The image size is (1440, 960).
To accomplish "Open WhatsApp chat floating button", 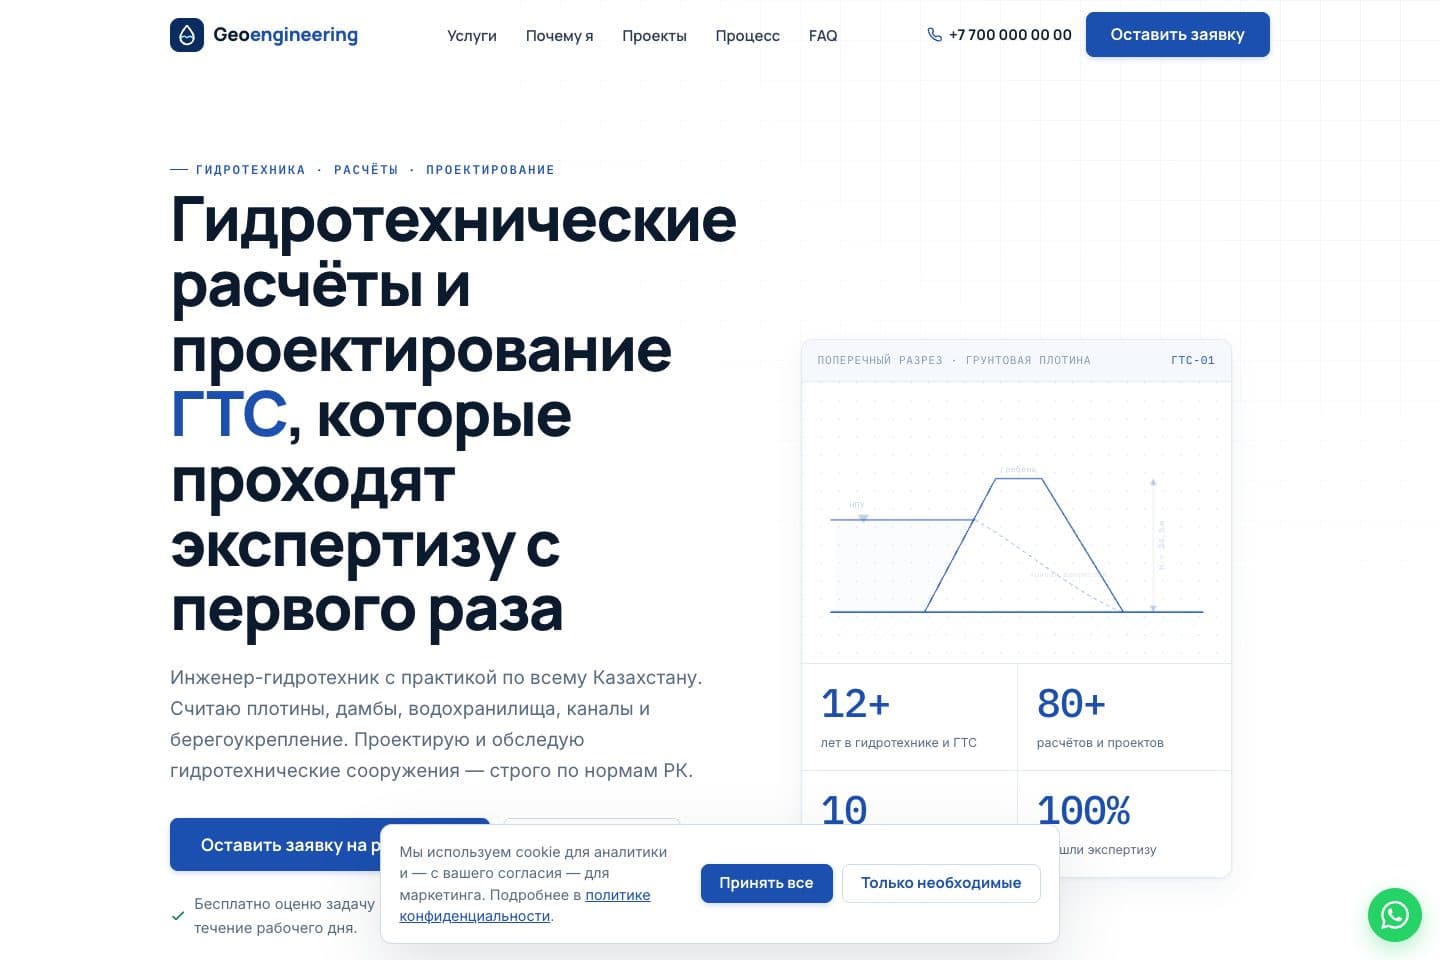I will (1395, 915).
